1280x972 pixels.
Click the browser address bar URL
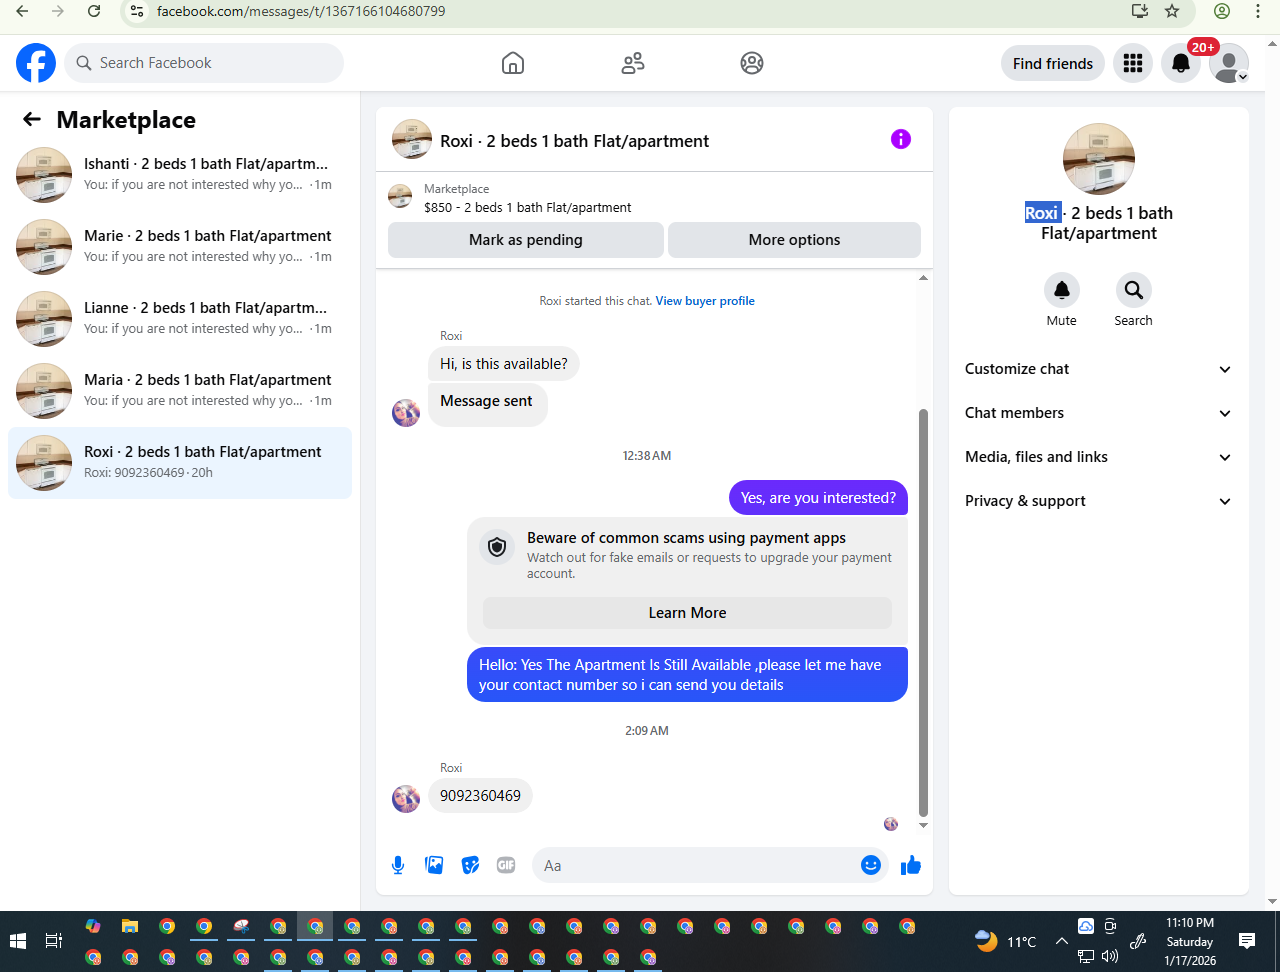[x=301, y=11]
